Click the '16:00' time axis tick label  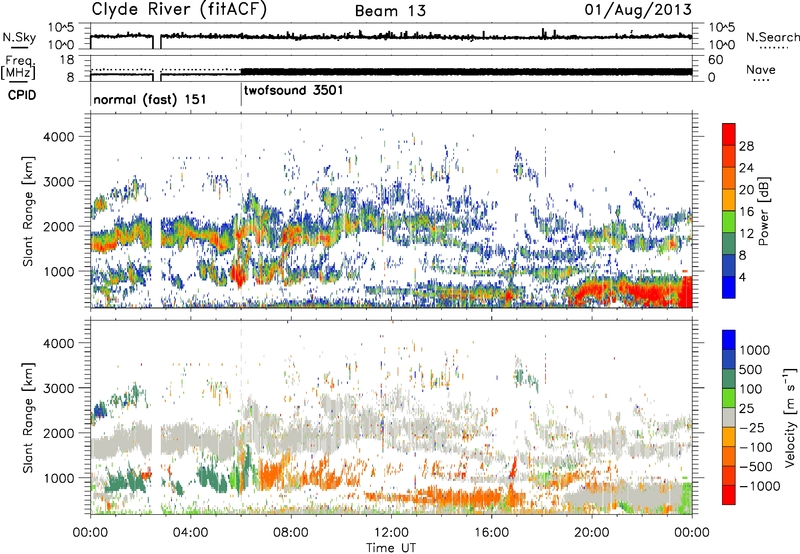click(491, 533)
